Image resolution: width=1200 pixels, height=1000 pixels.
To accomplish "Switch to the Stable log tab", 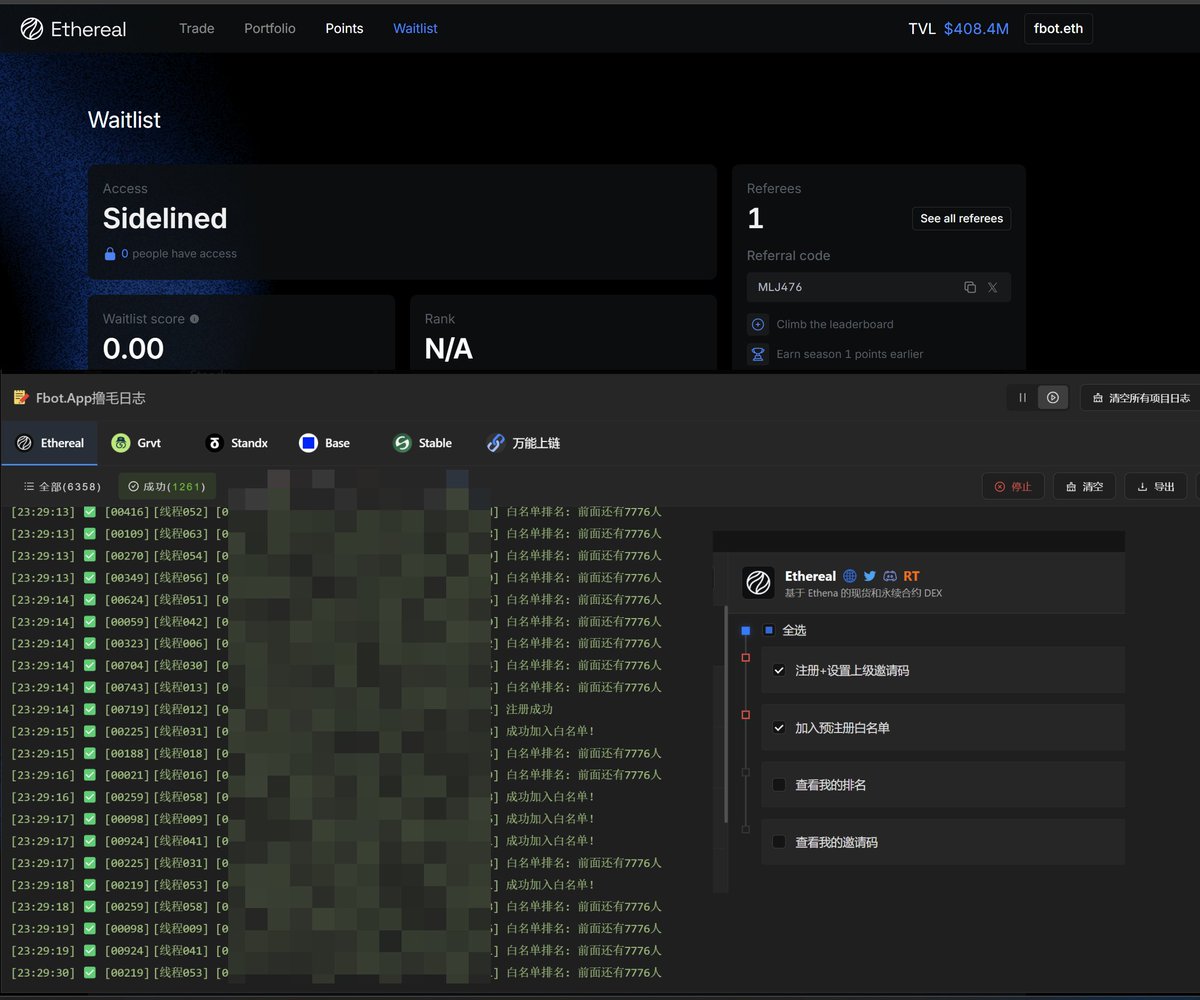I will click(422, 443).
